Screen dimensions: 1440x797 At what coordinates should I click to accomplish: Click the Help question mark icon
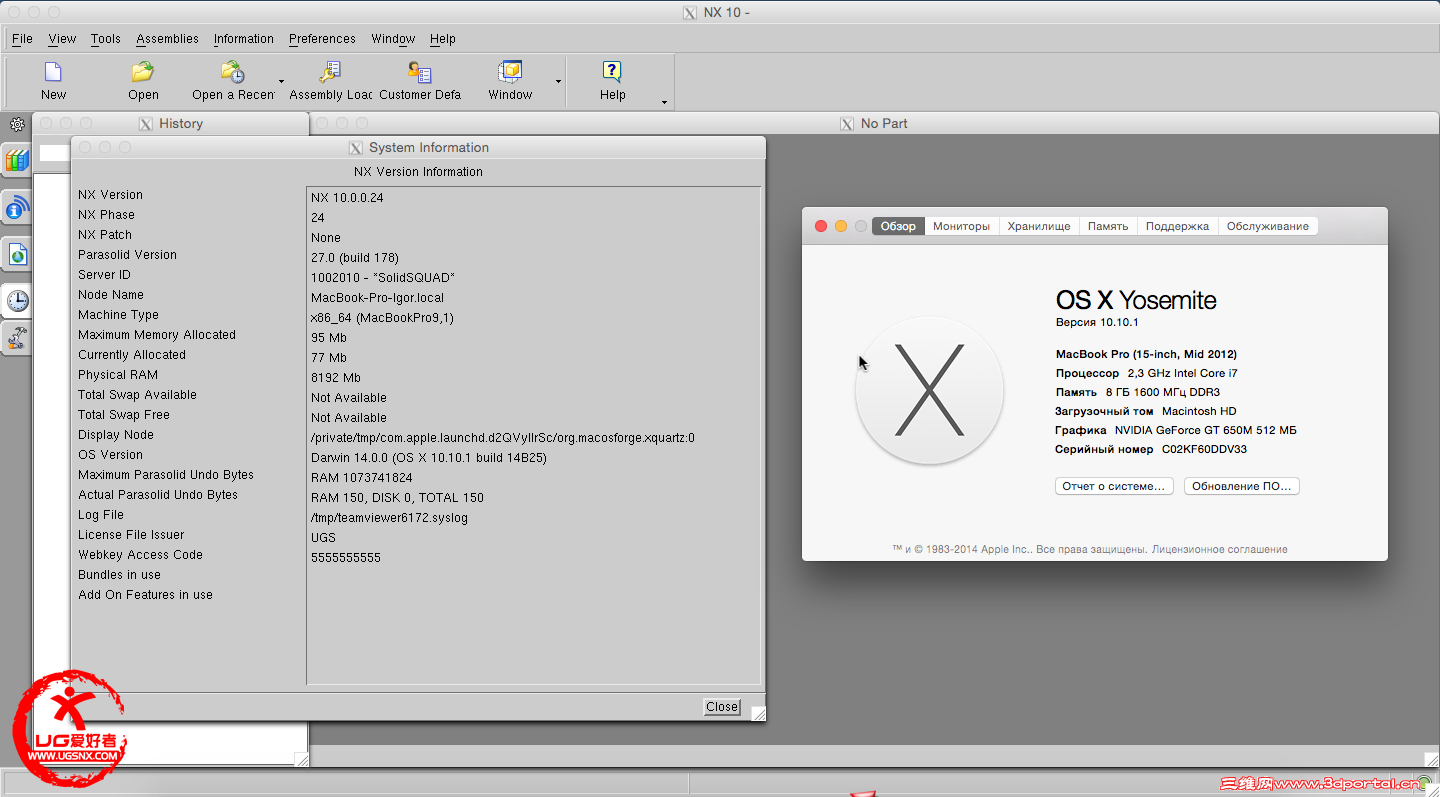[x=612, y=72]
